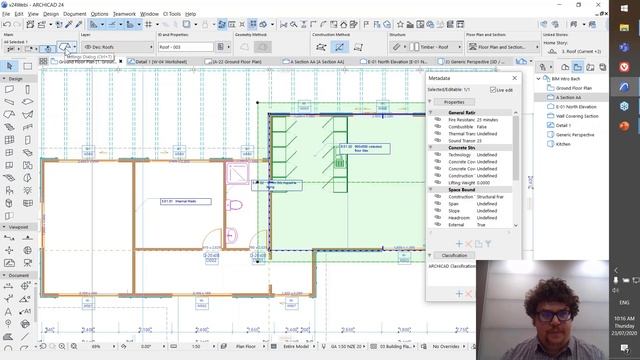This screenshot has height=360, width=640.
Task: Select the Shell tool in Design toolbox
Action: (x=27, y=114)
